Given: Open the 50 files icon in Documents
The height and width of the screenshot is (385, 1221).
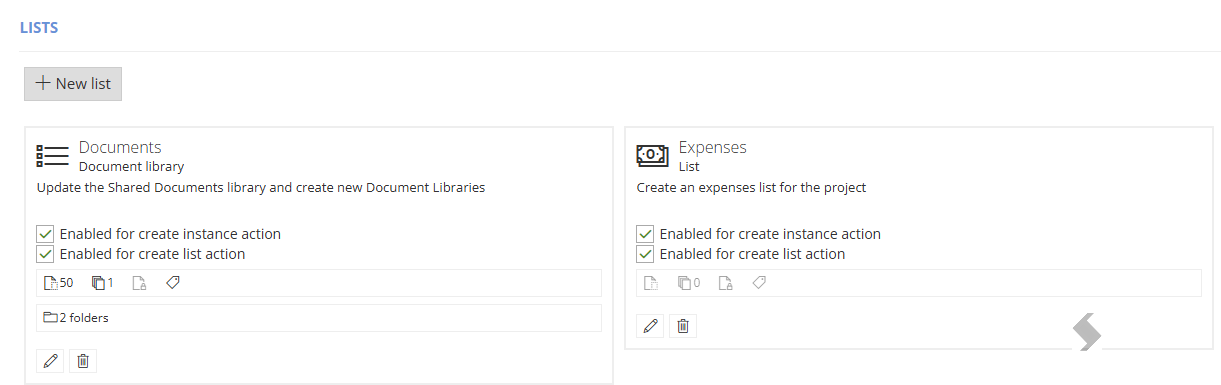Looking at the screenshot, I should [58, 283].
